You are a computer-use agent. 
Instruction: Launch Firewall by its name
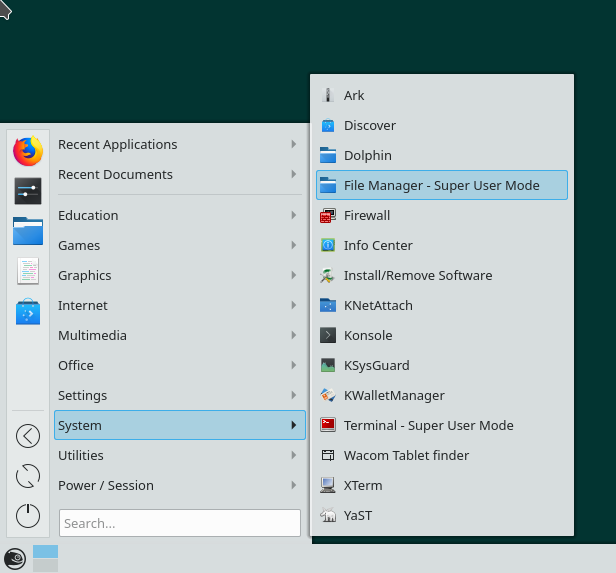point(367,215)
